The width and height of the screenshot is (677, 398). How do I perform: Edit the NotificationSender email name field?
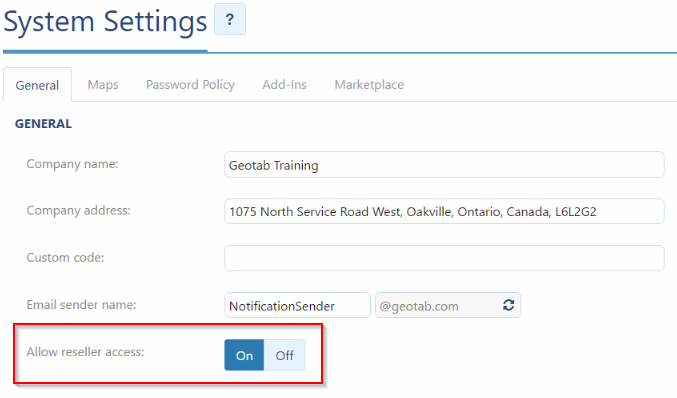(x=297, y=305)
